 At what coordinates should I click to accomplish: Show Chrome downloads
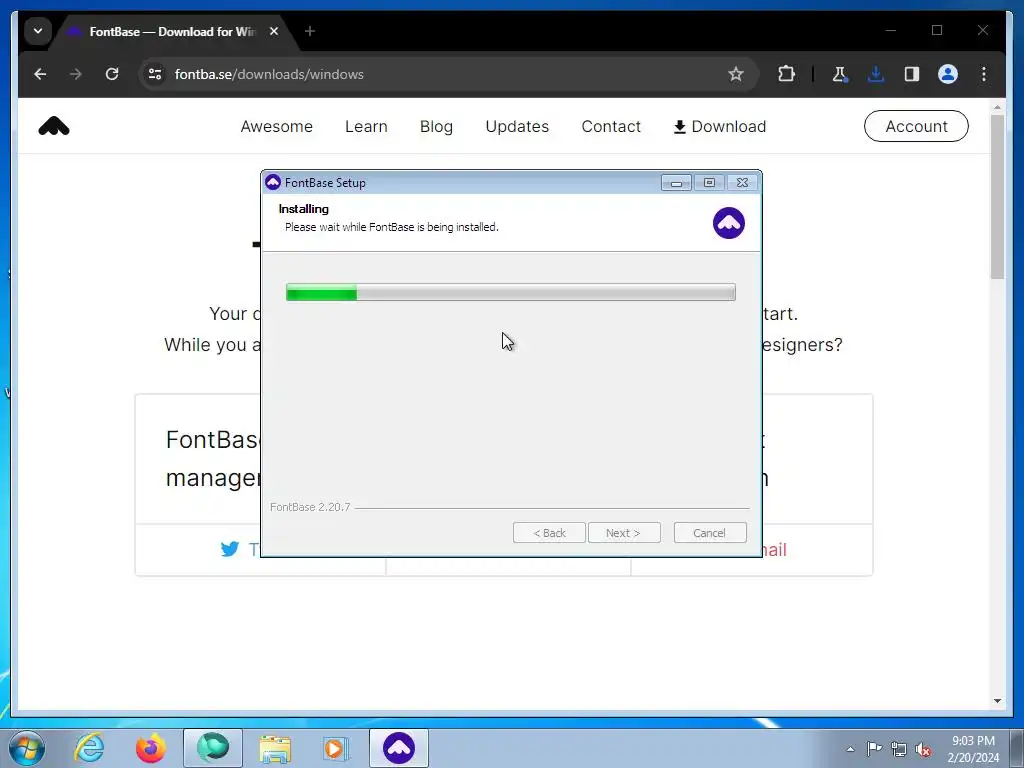point(876,74)
